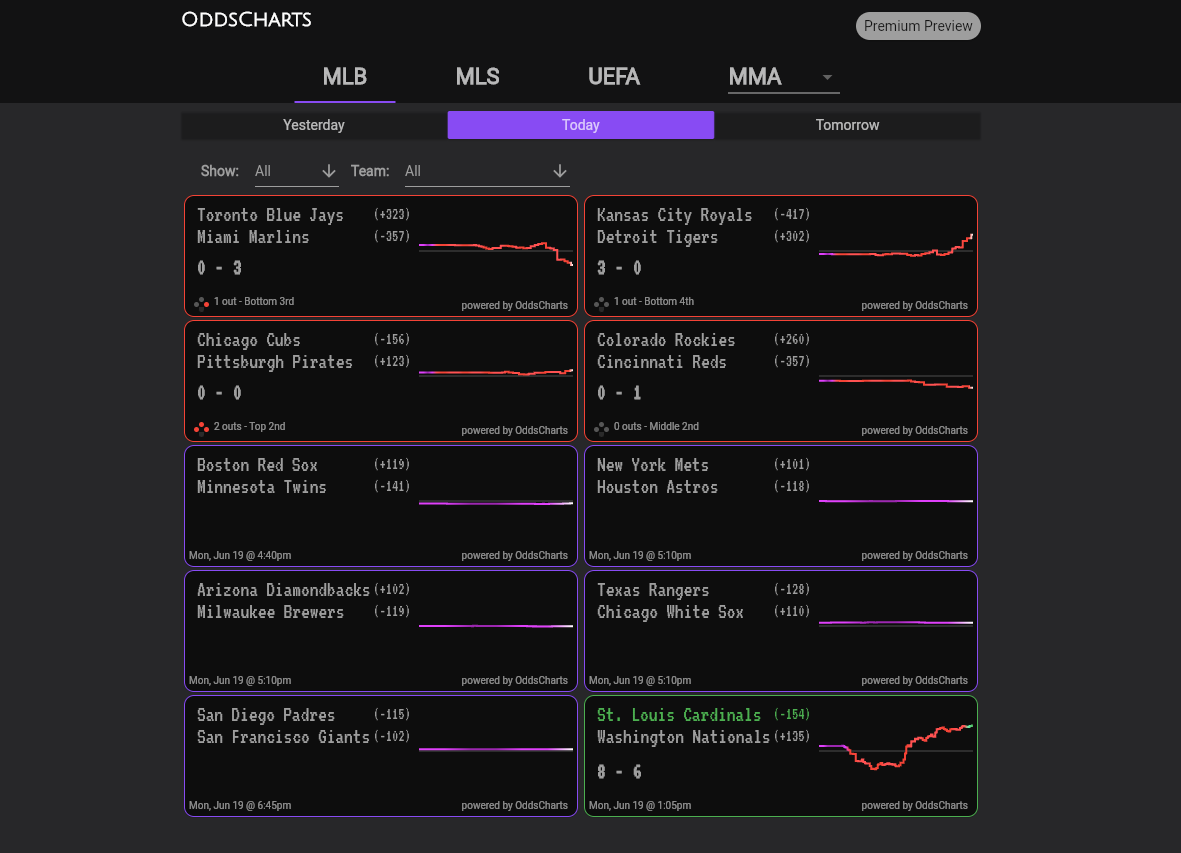
Task: Open the Team filter dropdown
Action: tap(487, 171)
